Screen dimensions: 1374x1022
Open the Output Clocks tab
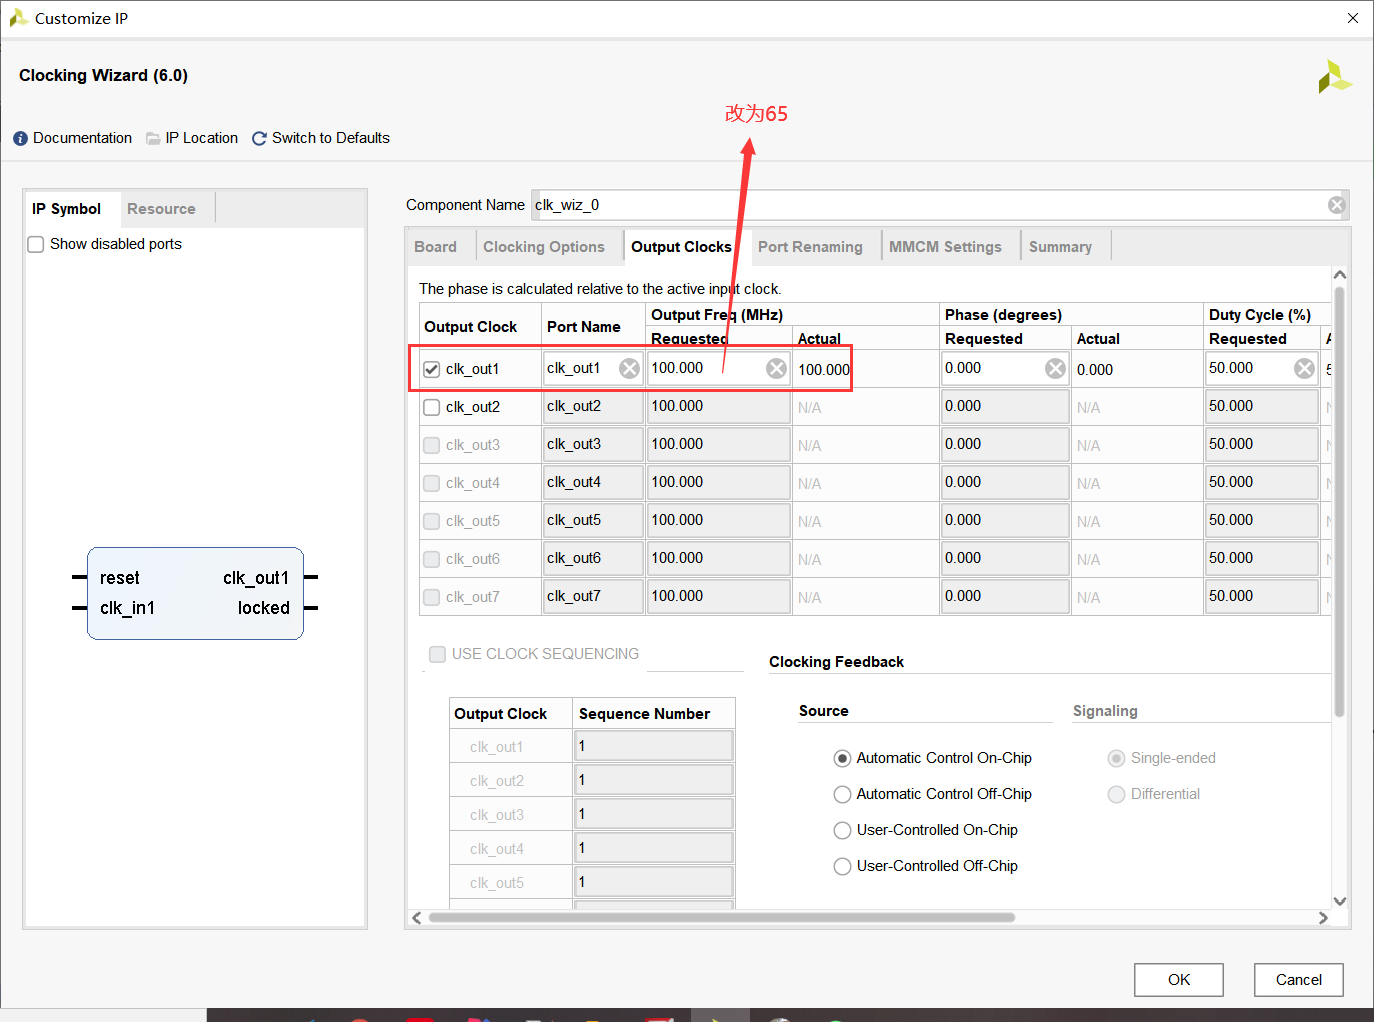pos(681,247)
